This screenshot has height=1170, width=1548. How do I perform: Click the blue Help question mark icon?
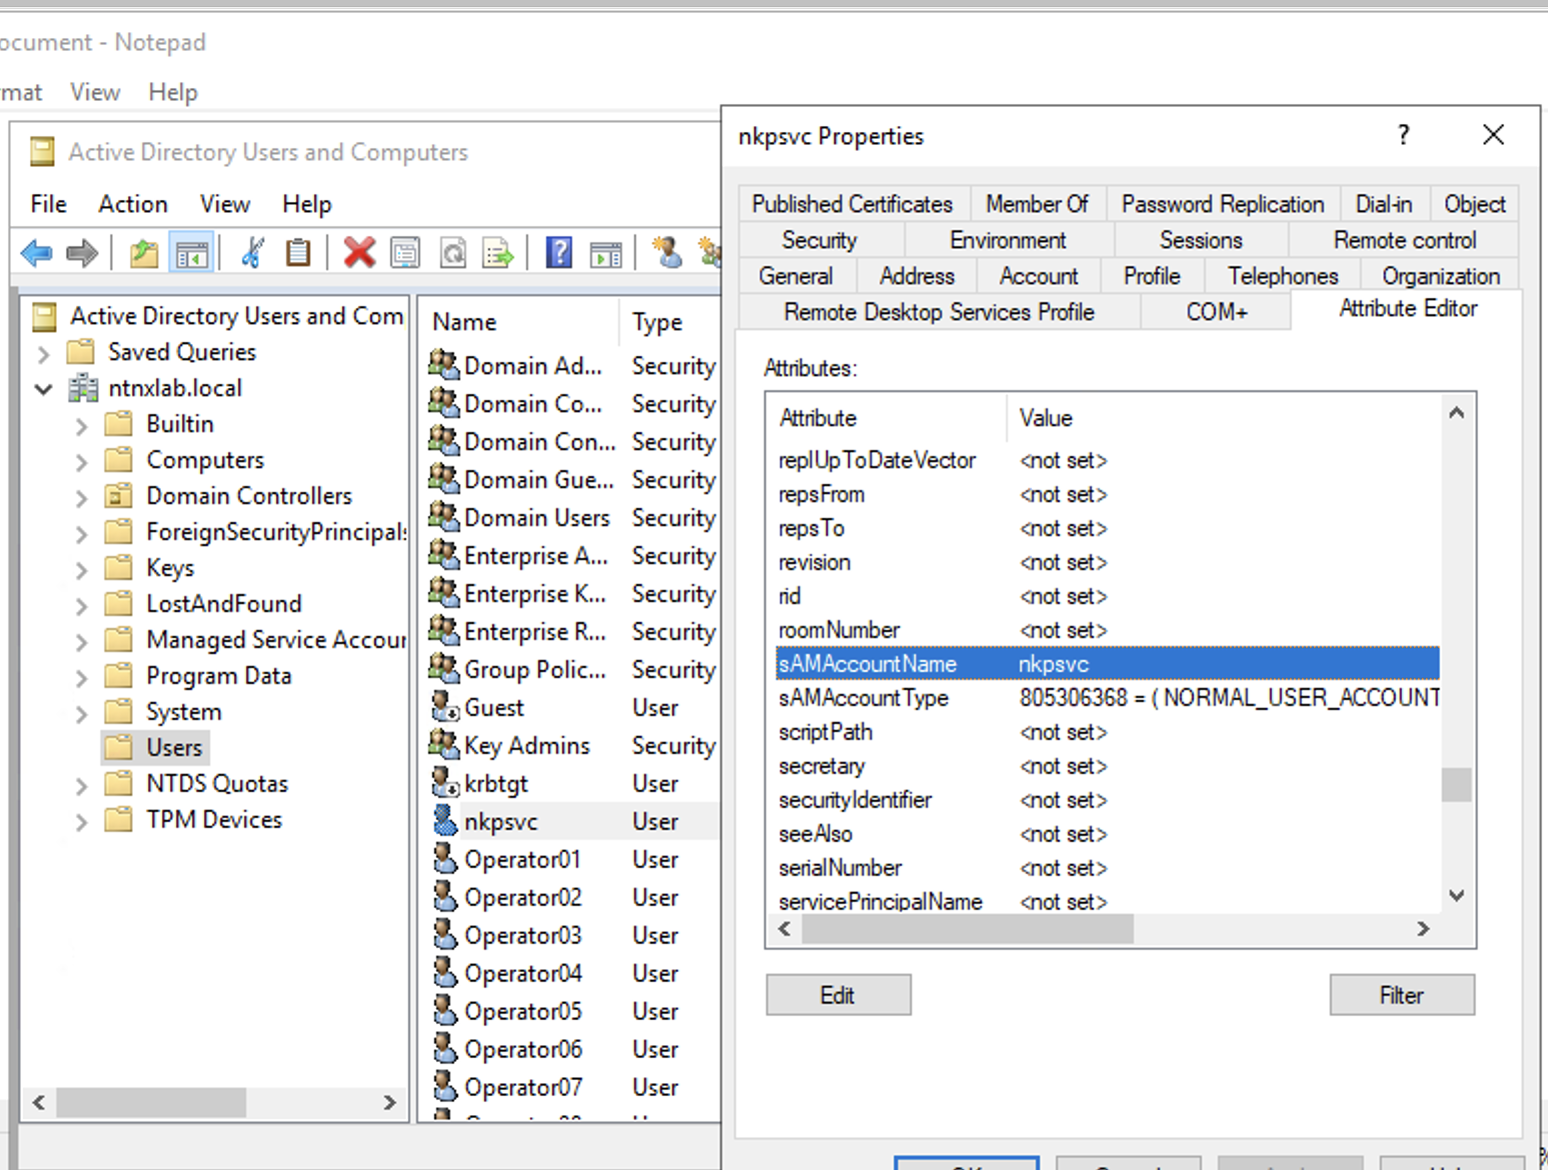pos(559,253)
